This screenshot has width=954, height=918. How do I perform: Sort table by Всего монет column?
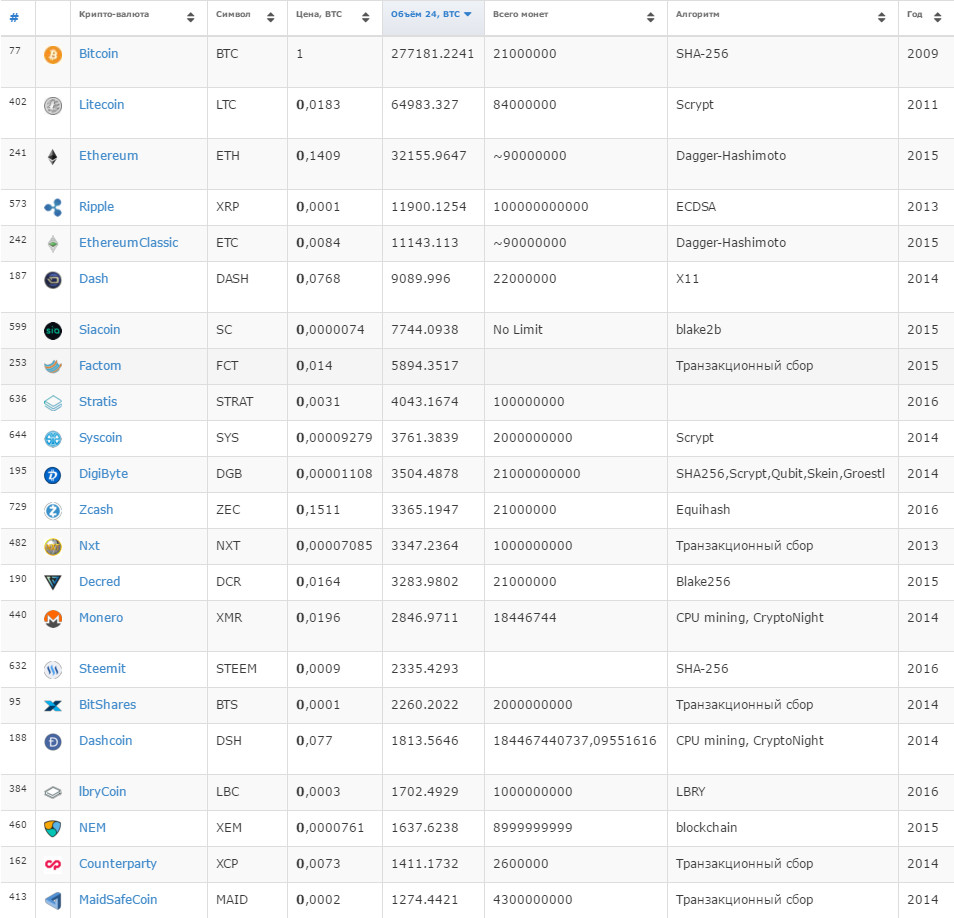(x=576, y=17)
